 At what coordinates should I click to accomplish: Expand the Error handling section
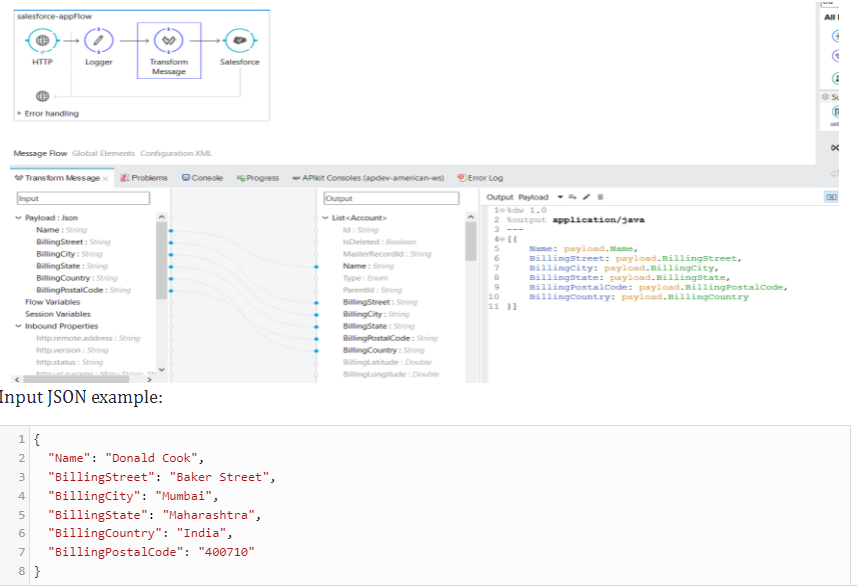pyautogui.click(x=19, y=113)
